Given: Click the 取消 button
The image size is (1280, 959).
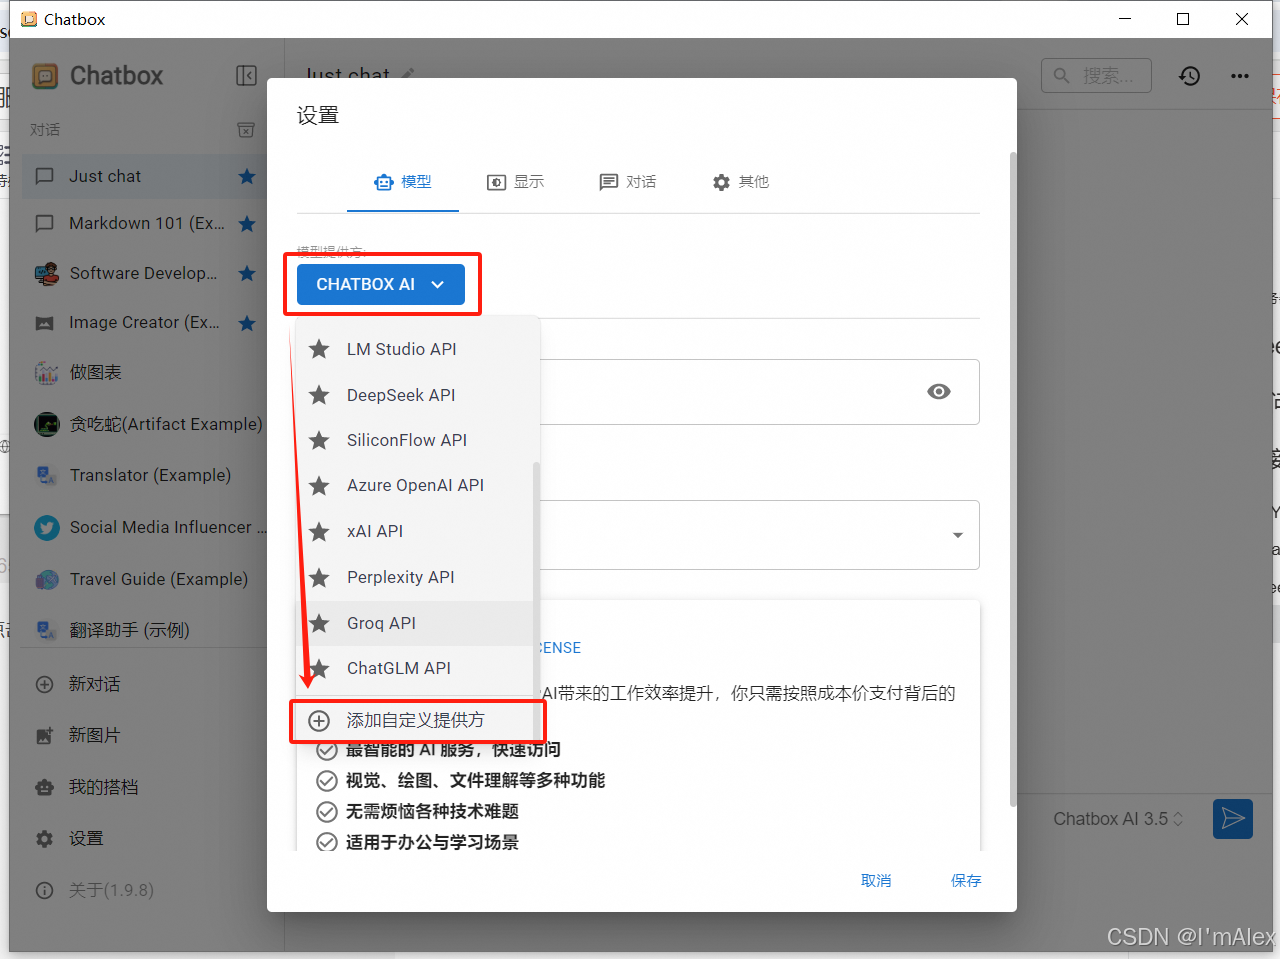Looking at the screenshot, I should (875, 880).
